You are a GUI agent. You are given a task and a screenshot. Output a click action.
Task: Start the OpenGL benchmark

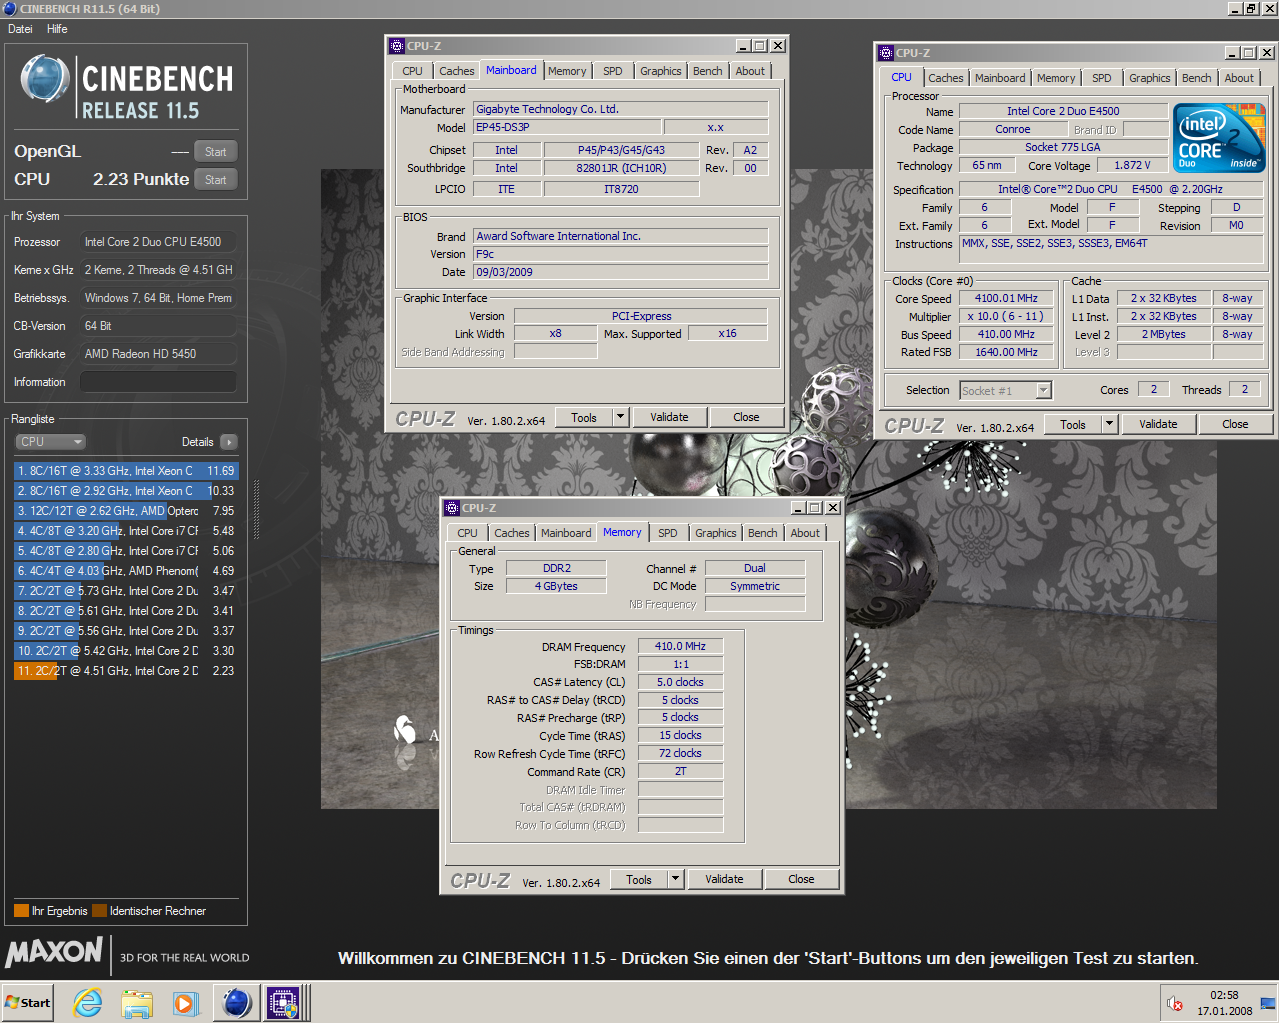pyautogui.click(x=216, y=152)
